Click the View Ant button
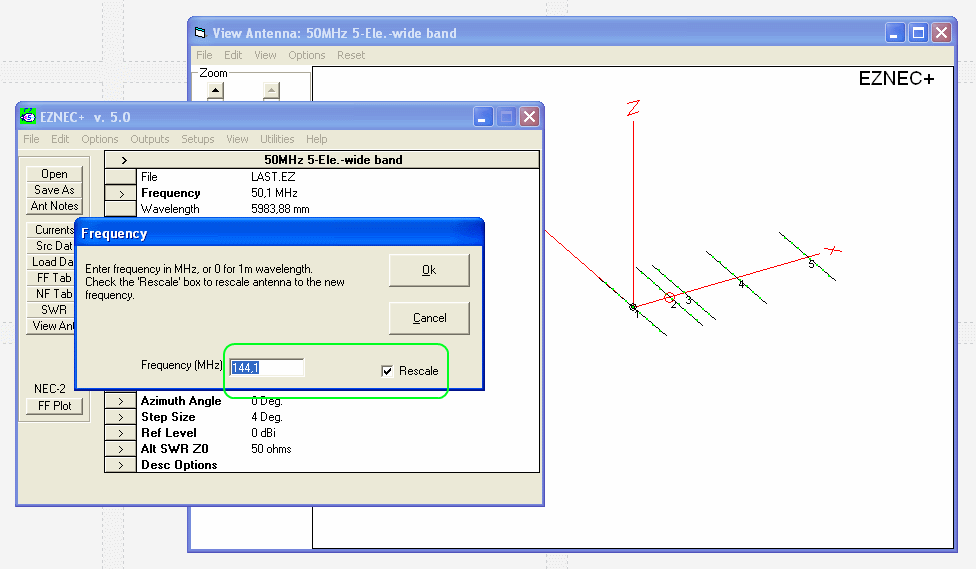Screen dimensions: 976x569 51,326
